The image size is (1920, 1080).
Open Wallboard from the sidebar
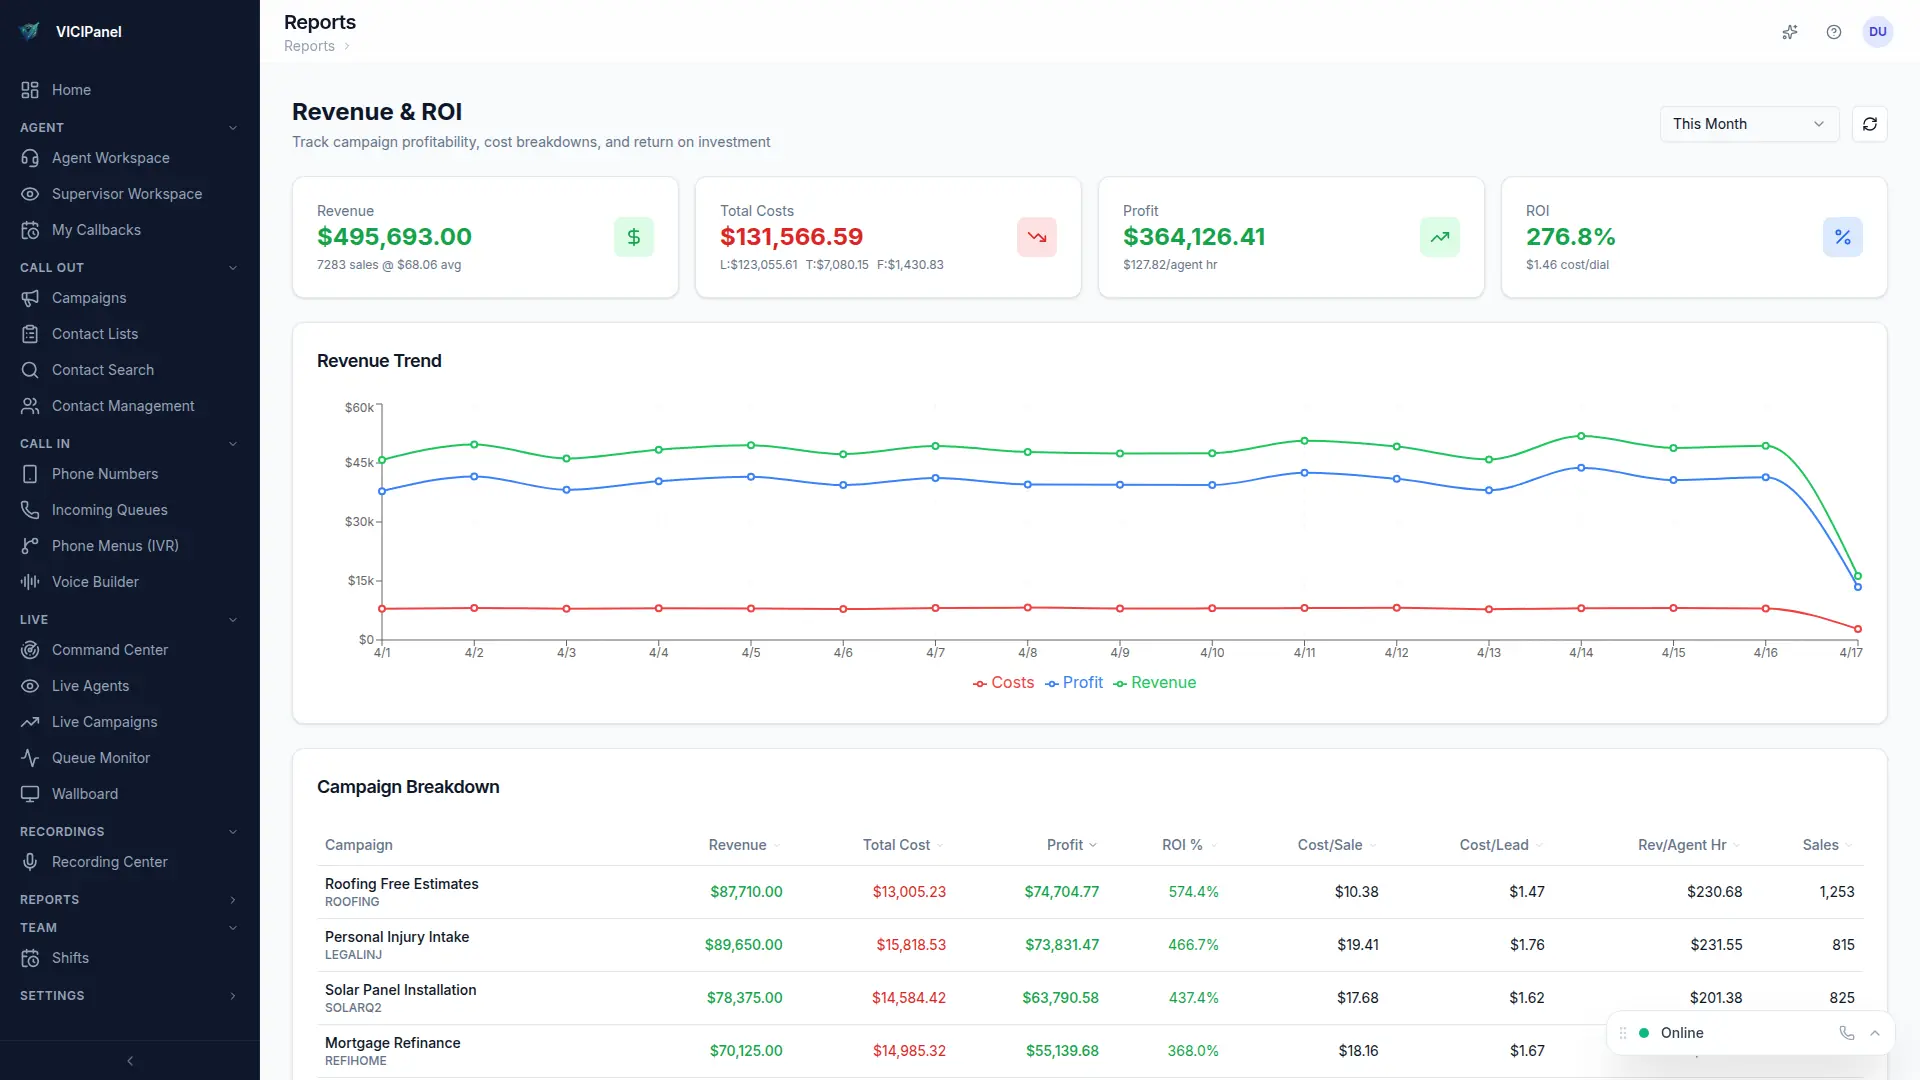tap(85, 794)
